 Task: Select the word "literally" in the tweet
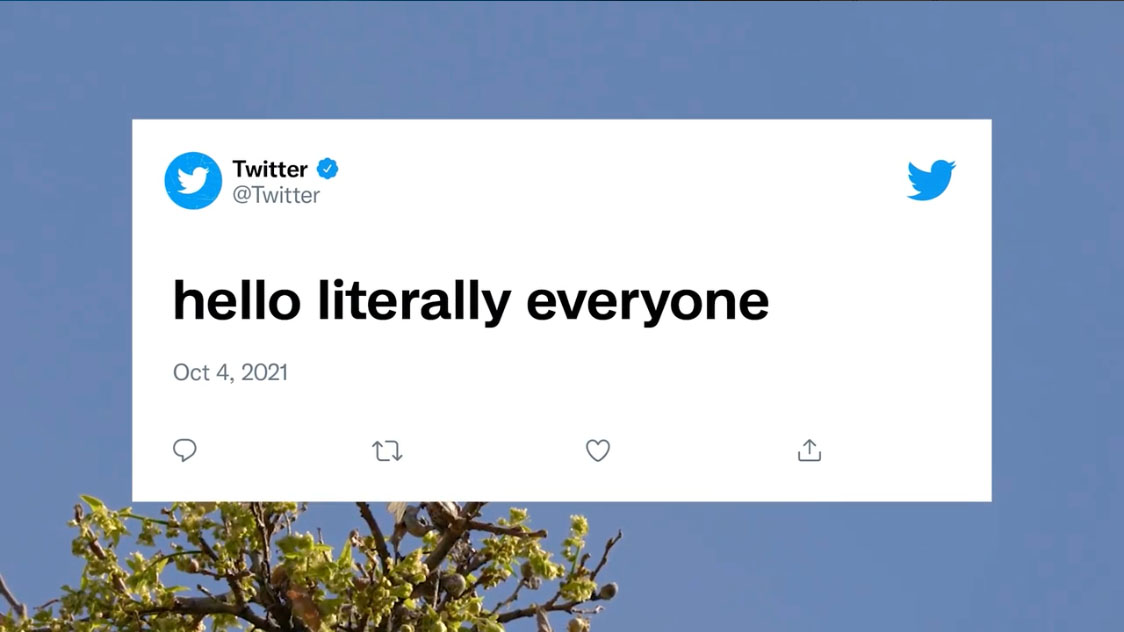pos(414,301)
